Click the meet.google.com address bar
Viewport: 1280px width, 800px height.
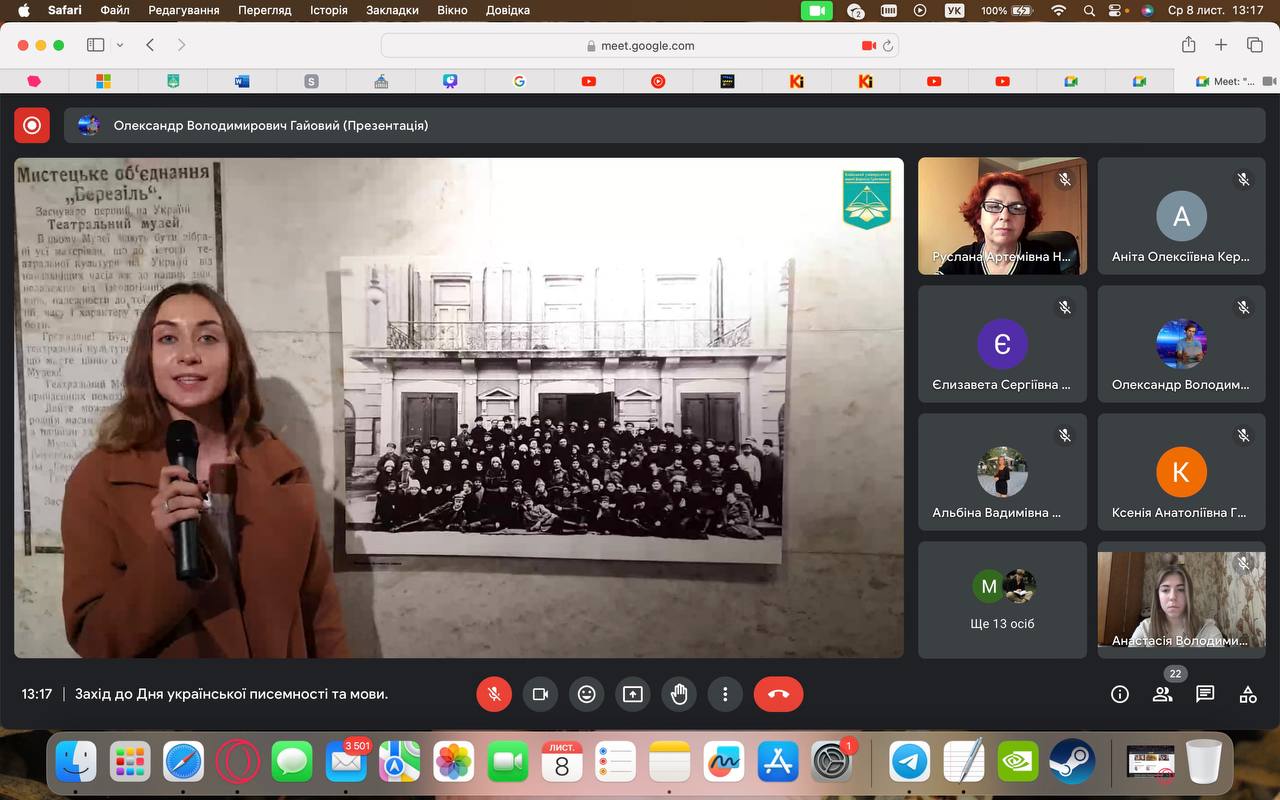(x=640, y=45)
